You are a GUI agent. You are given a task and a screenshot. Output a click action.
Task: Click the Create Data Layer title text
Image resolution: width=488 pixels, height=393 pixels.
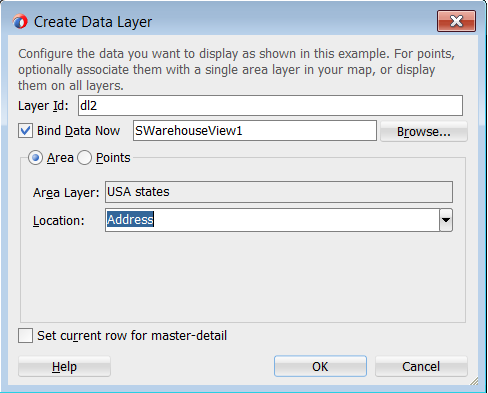pos(93,22)
